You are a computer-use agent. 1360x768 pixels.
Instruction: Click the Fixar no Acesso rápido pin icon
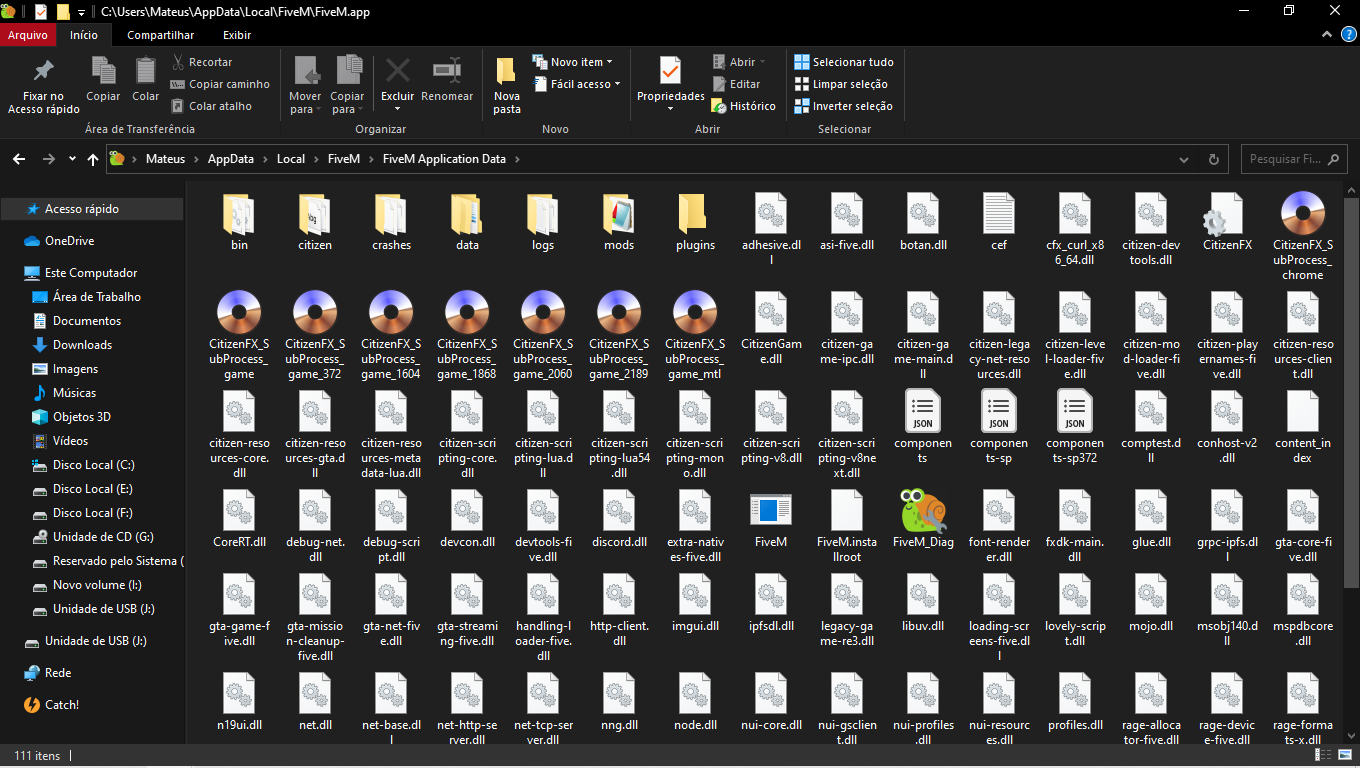[43, 72]
